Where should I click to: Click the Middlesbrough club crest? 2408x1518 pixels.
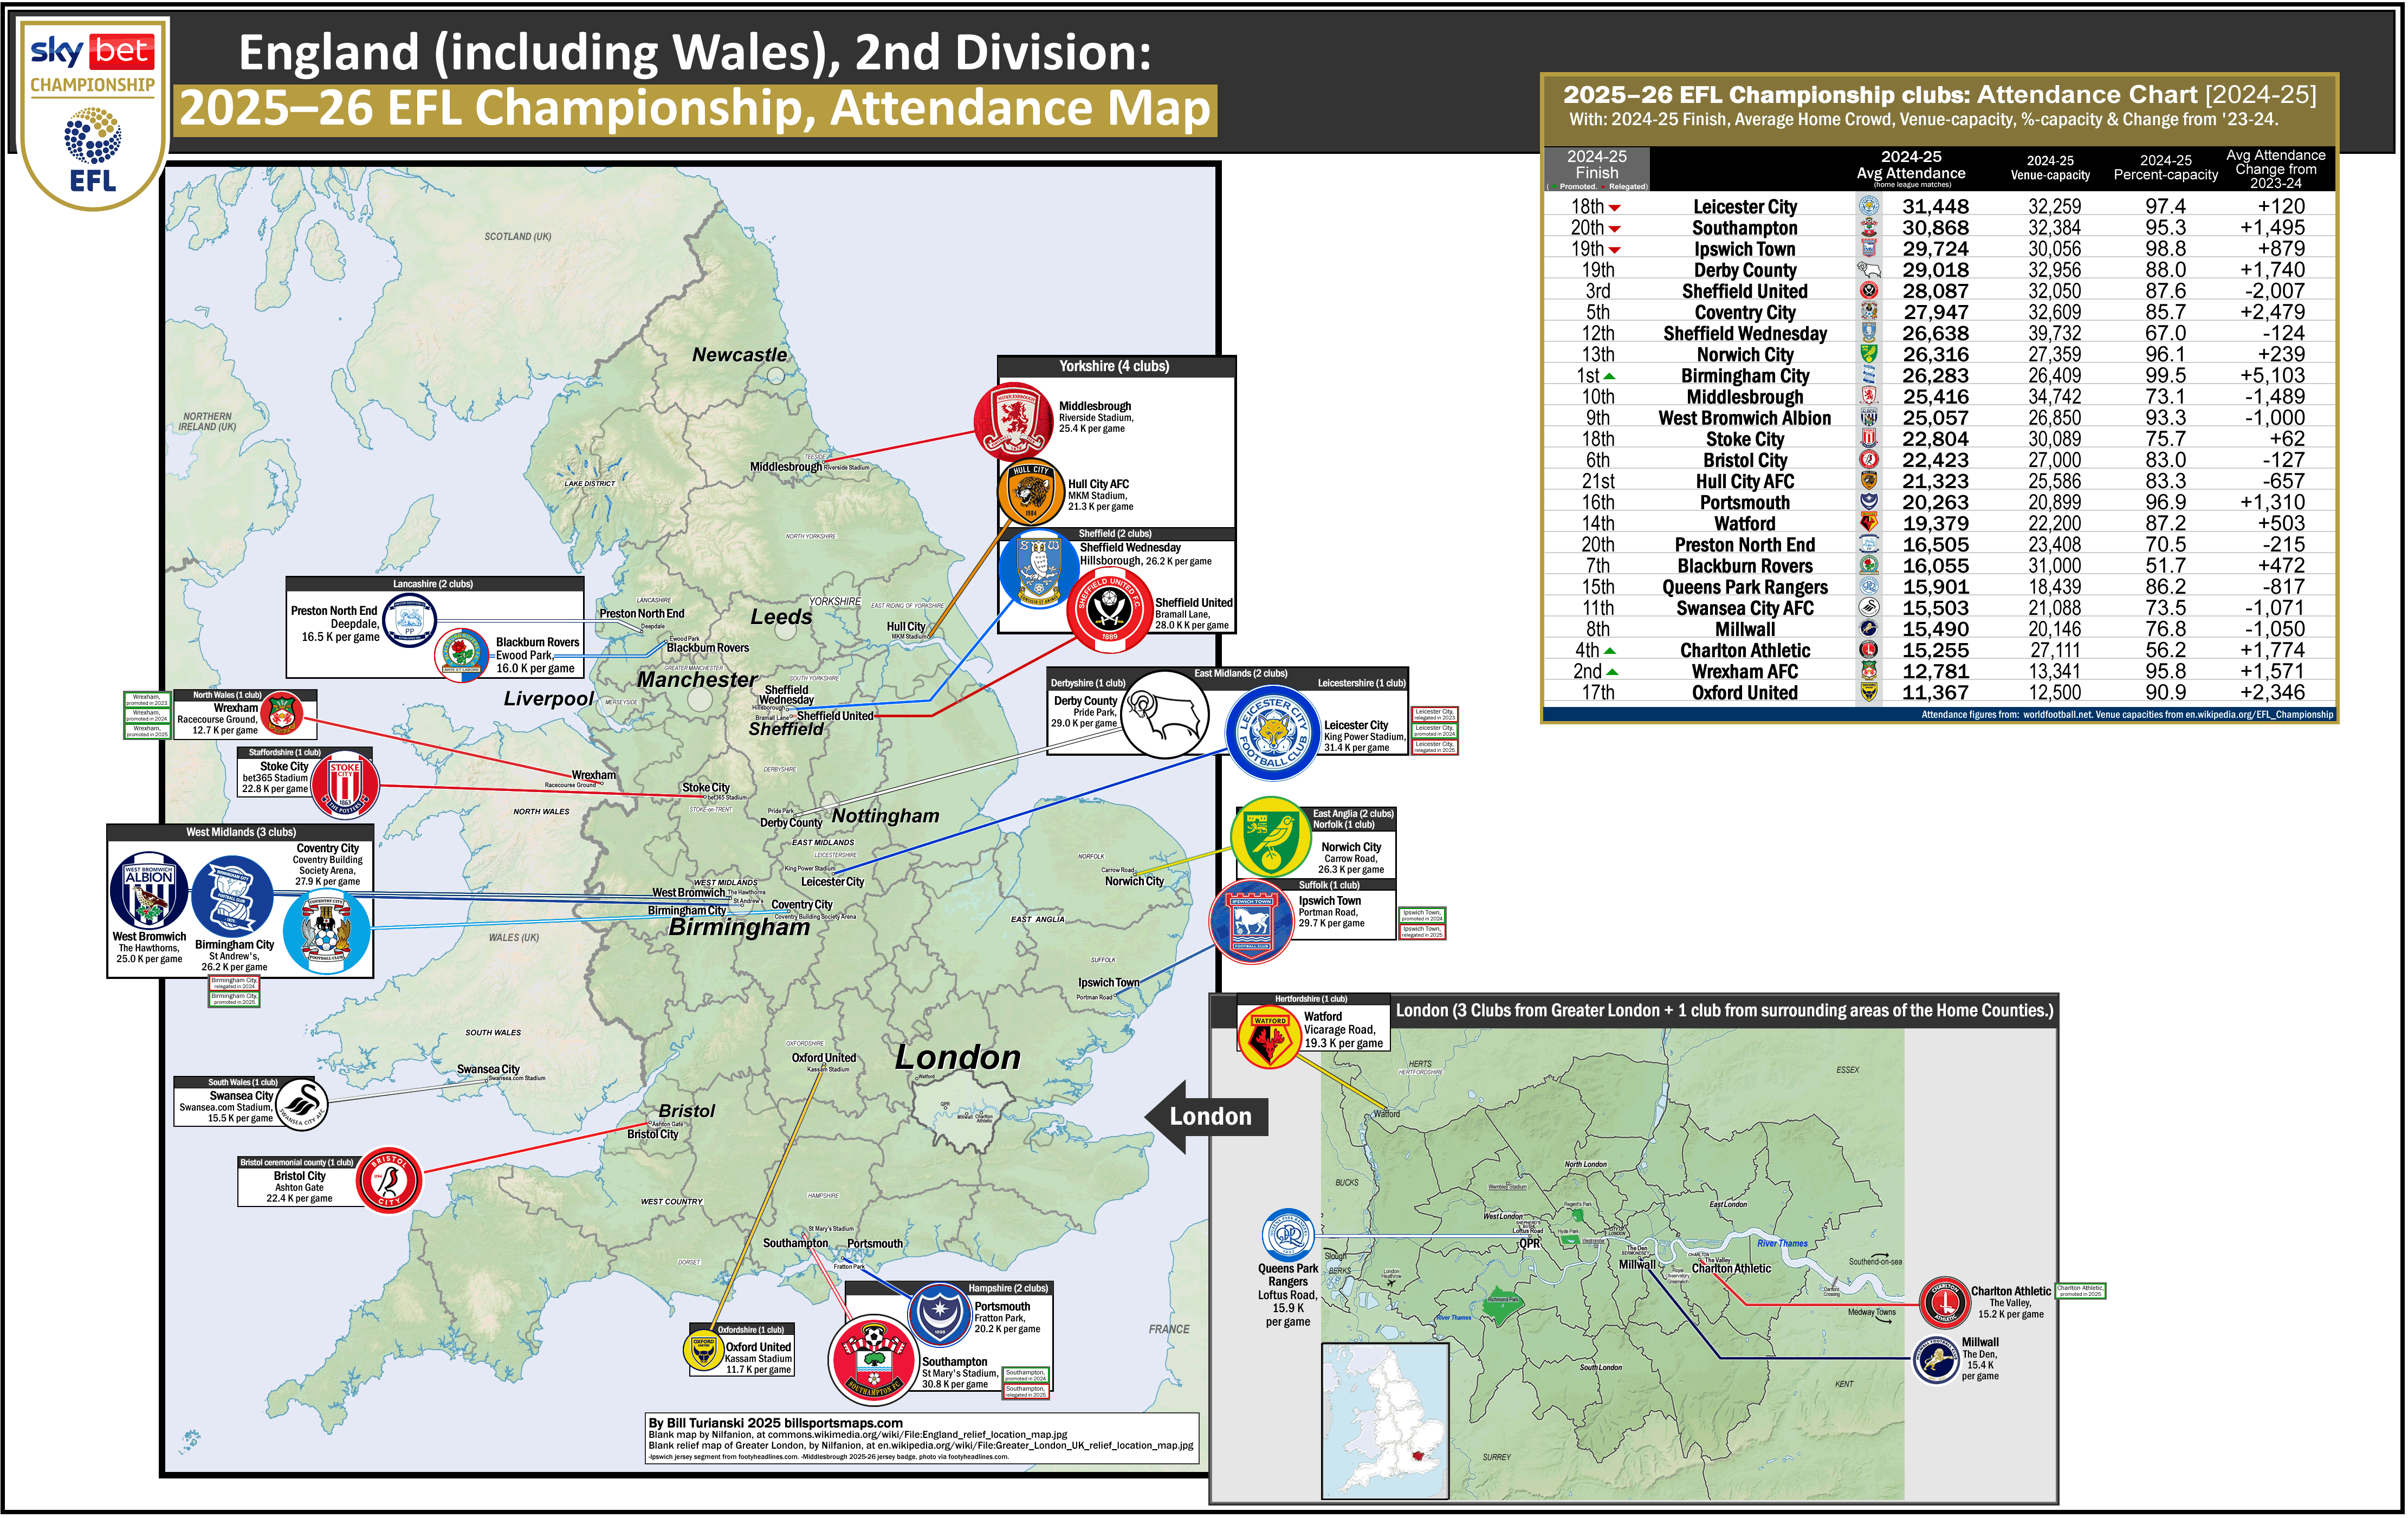(1013, 421)
